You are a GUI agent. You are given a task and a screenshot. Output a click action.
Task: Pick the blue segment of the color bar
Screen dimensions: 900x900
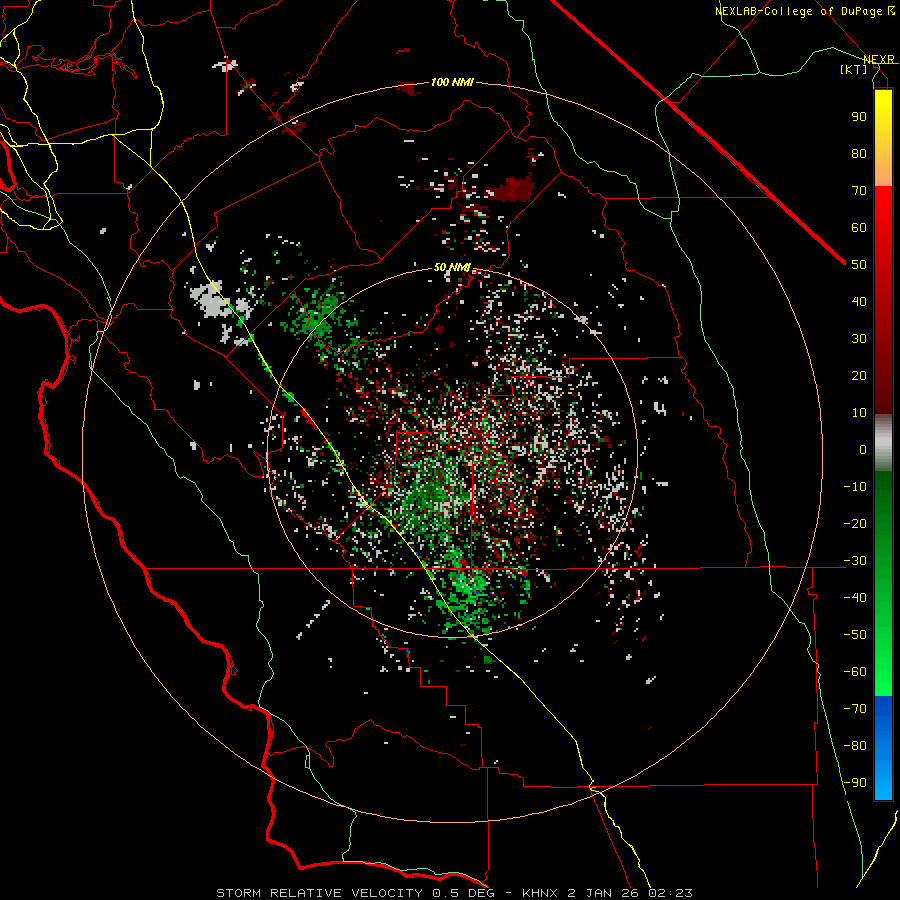pos(883,747)
